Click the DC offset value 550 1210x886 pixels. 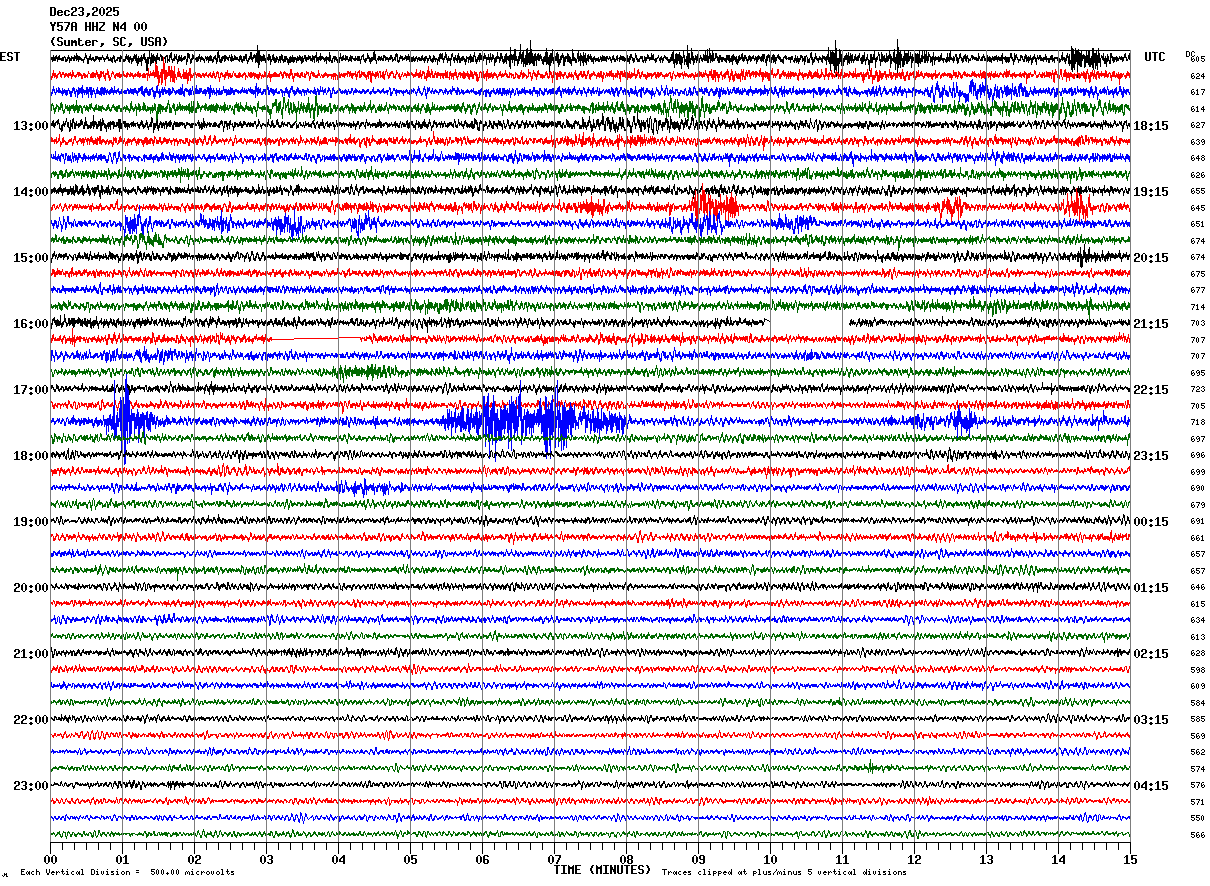pyautogui.click(x=1197, y=818)
